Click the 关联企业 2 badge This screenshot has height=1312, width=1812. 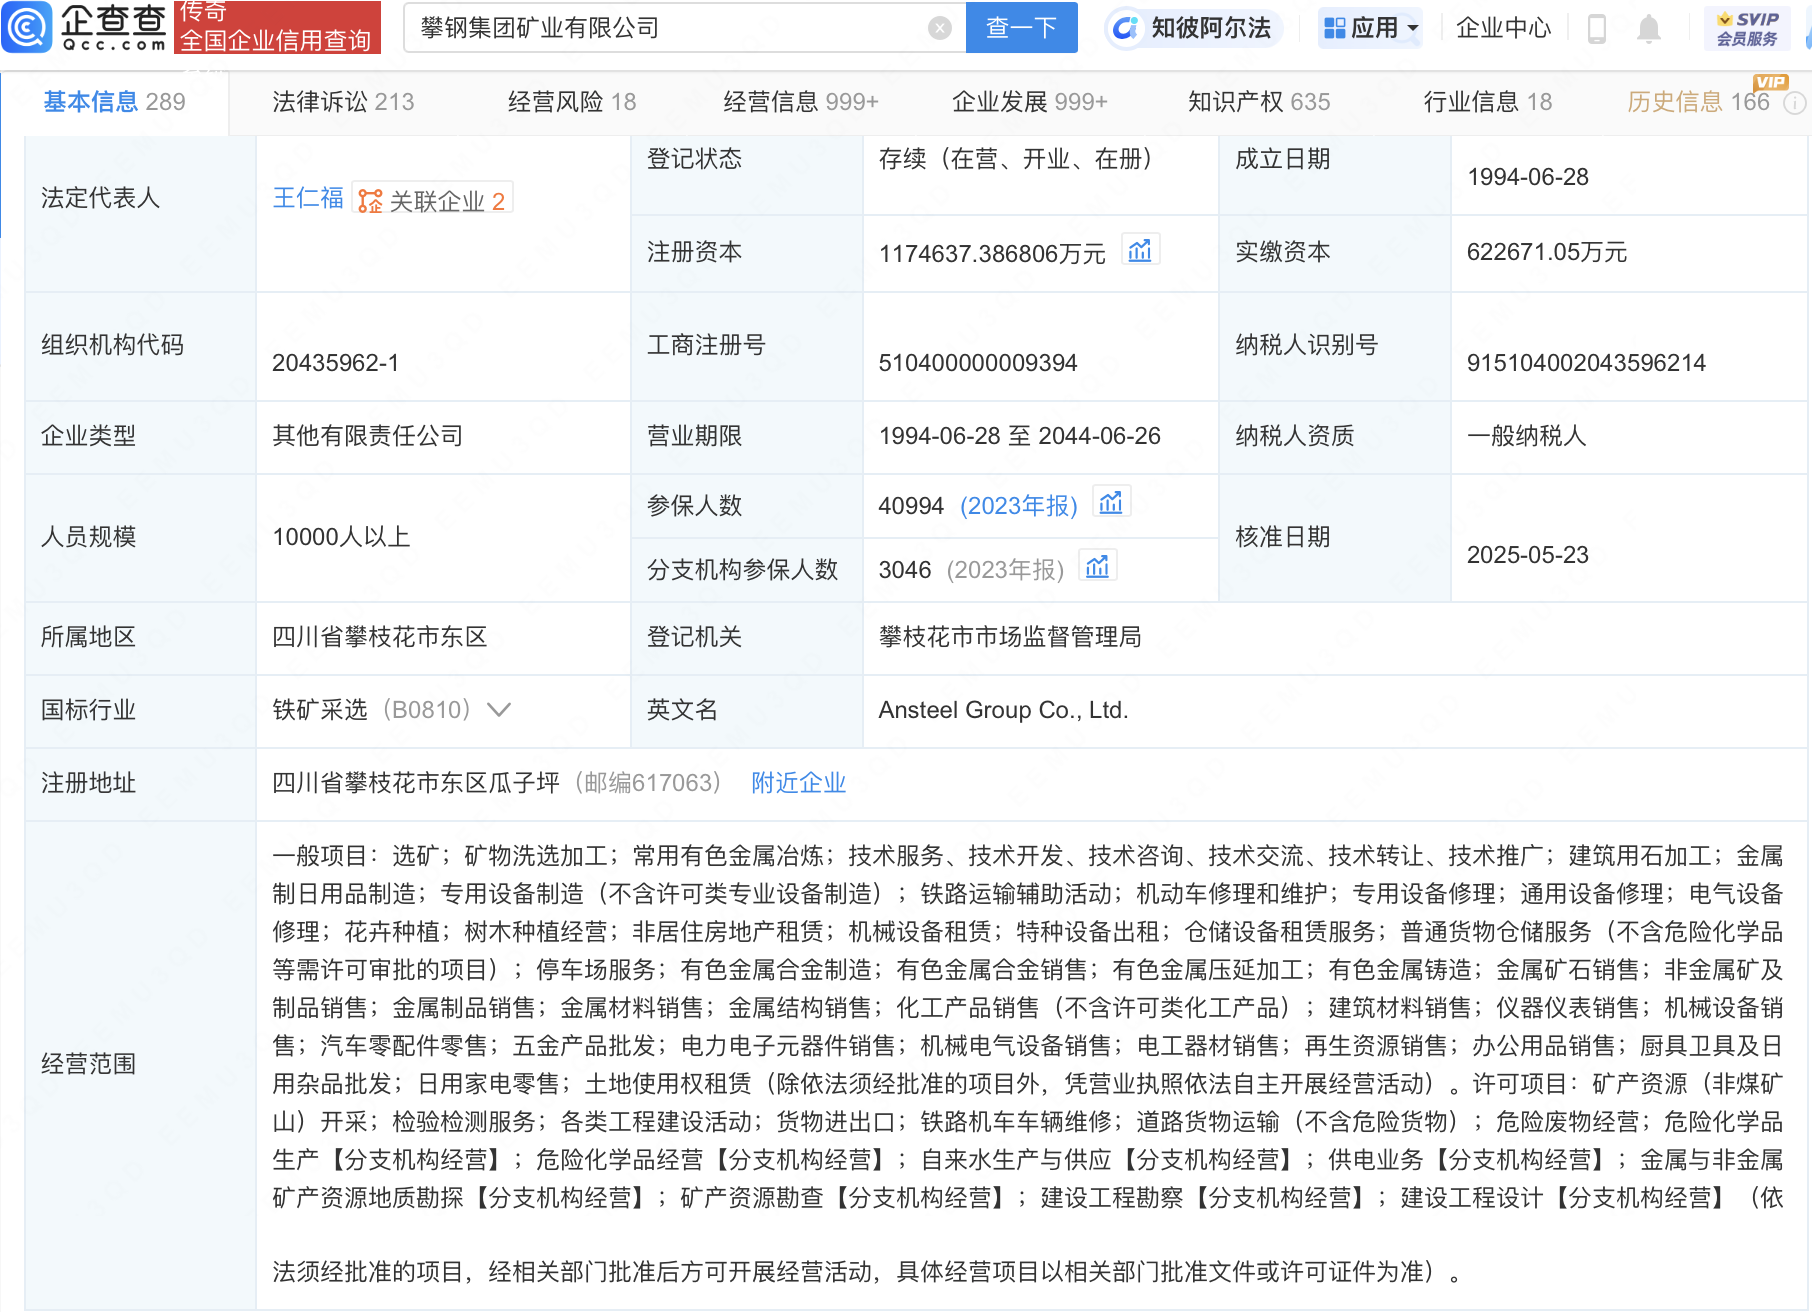tap(433, 200)
